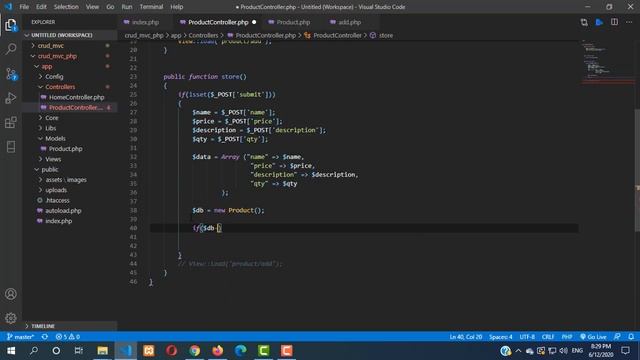Open the Extensions view
Screen dimensions: 640x360
tap(11, 122)
